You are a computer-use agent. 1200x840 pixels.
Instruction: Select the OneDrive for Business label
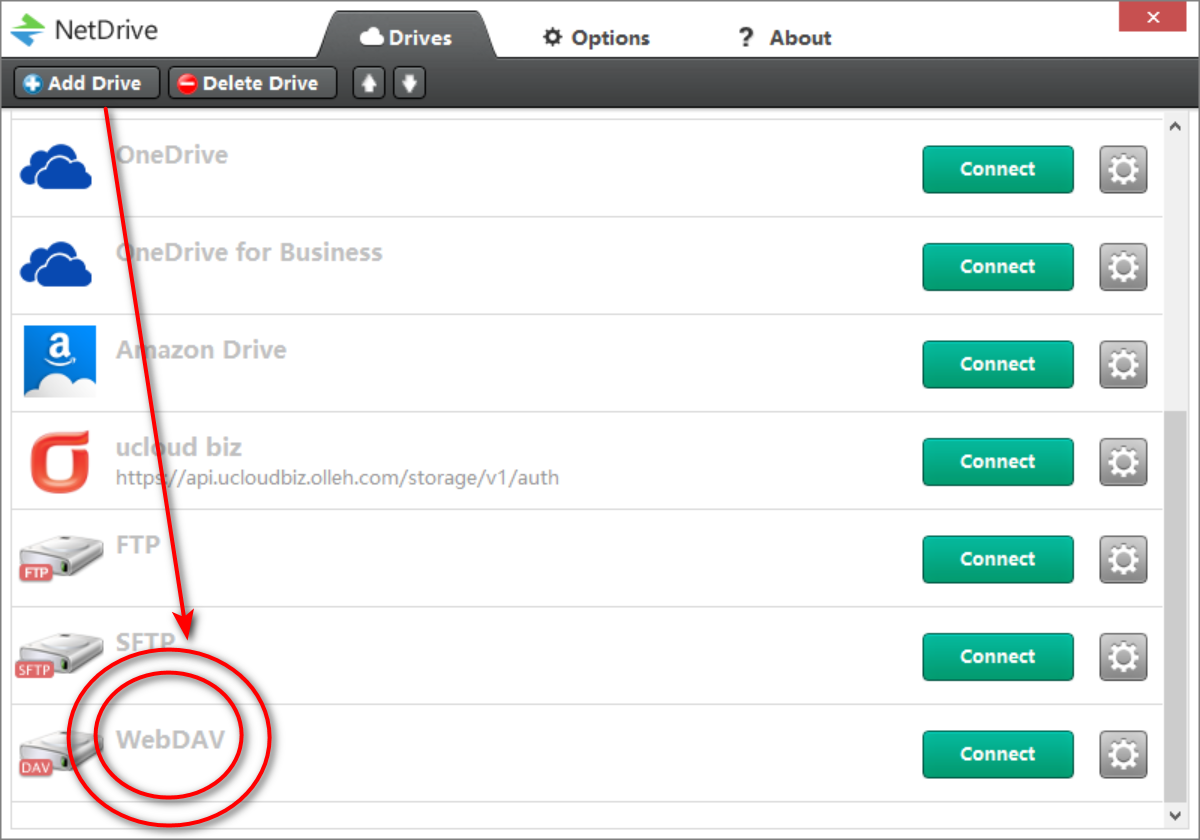249,252
